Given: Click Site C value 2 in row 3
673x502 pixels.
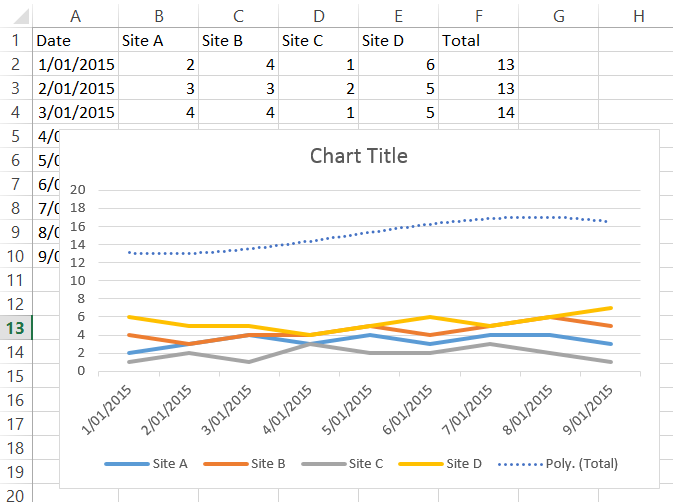Looking at the screenshot, I should (318, 88).
